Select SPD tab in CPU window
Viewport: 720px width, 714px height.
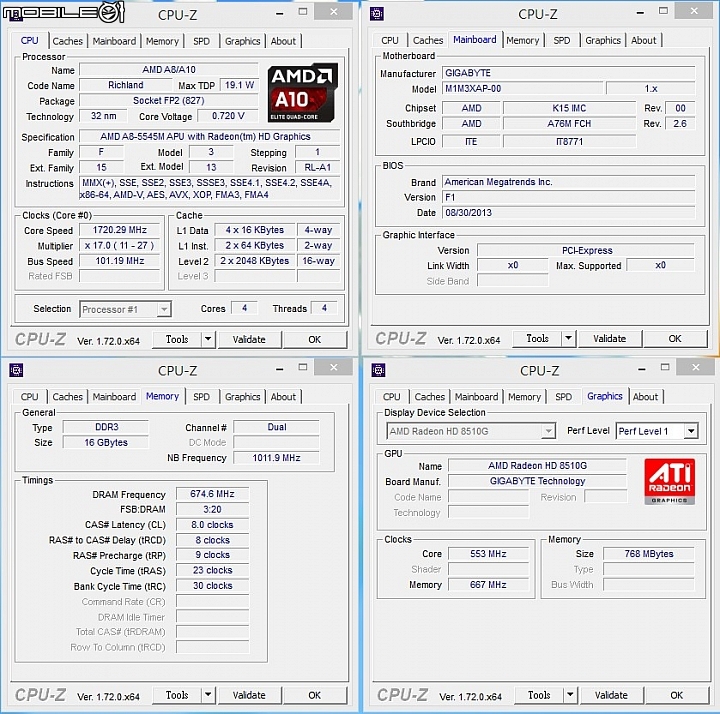click(201, 41)
